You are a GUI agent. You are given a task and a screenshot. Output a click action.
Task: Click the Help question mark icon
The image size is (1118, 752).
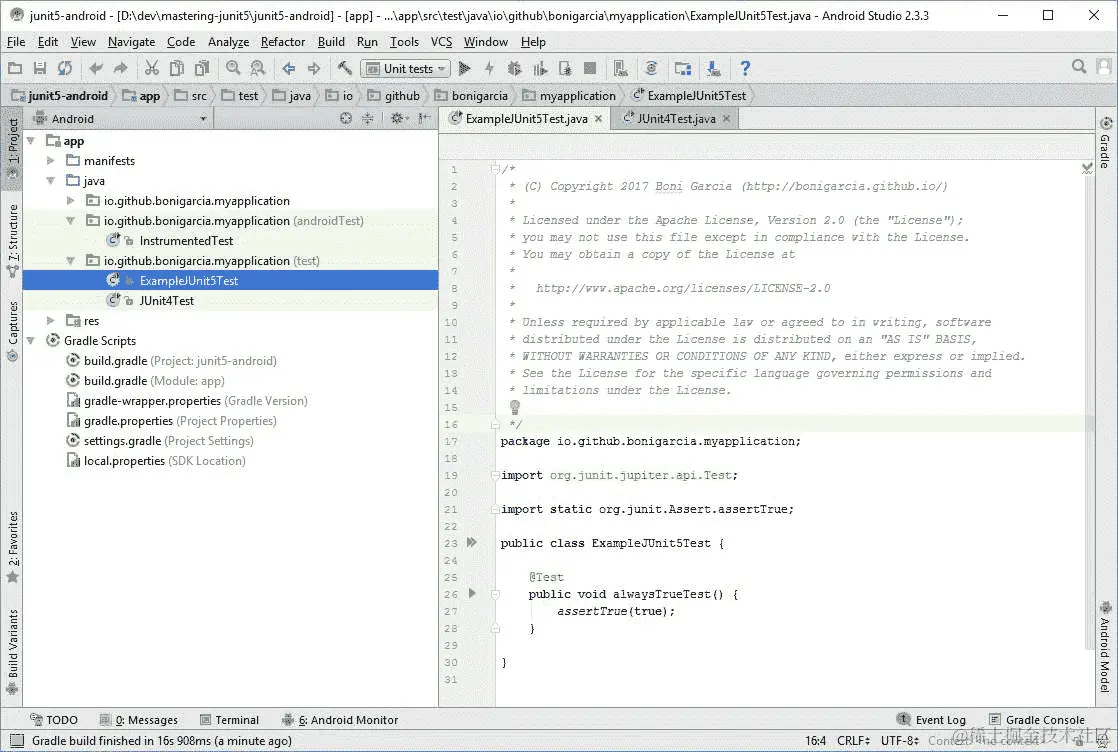click(x=745, y=68)
